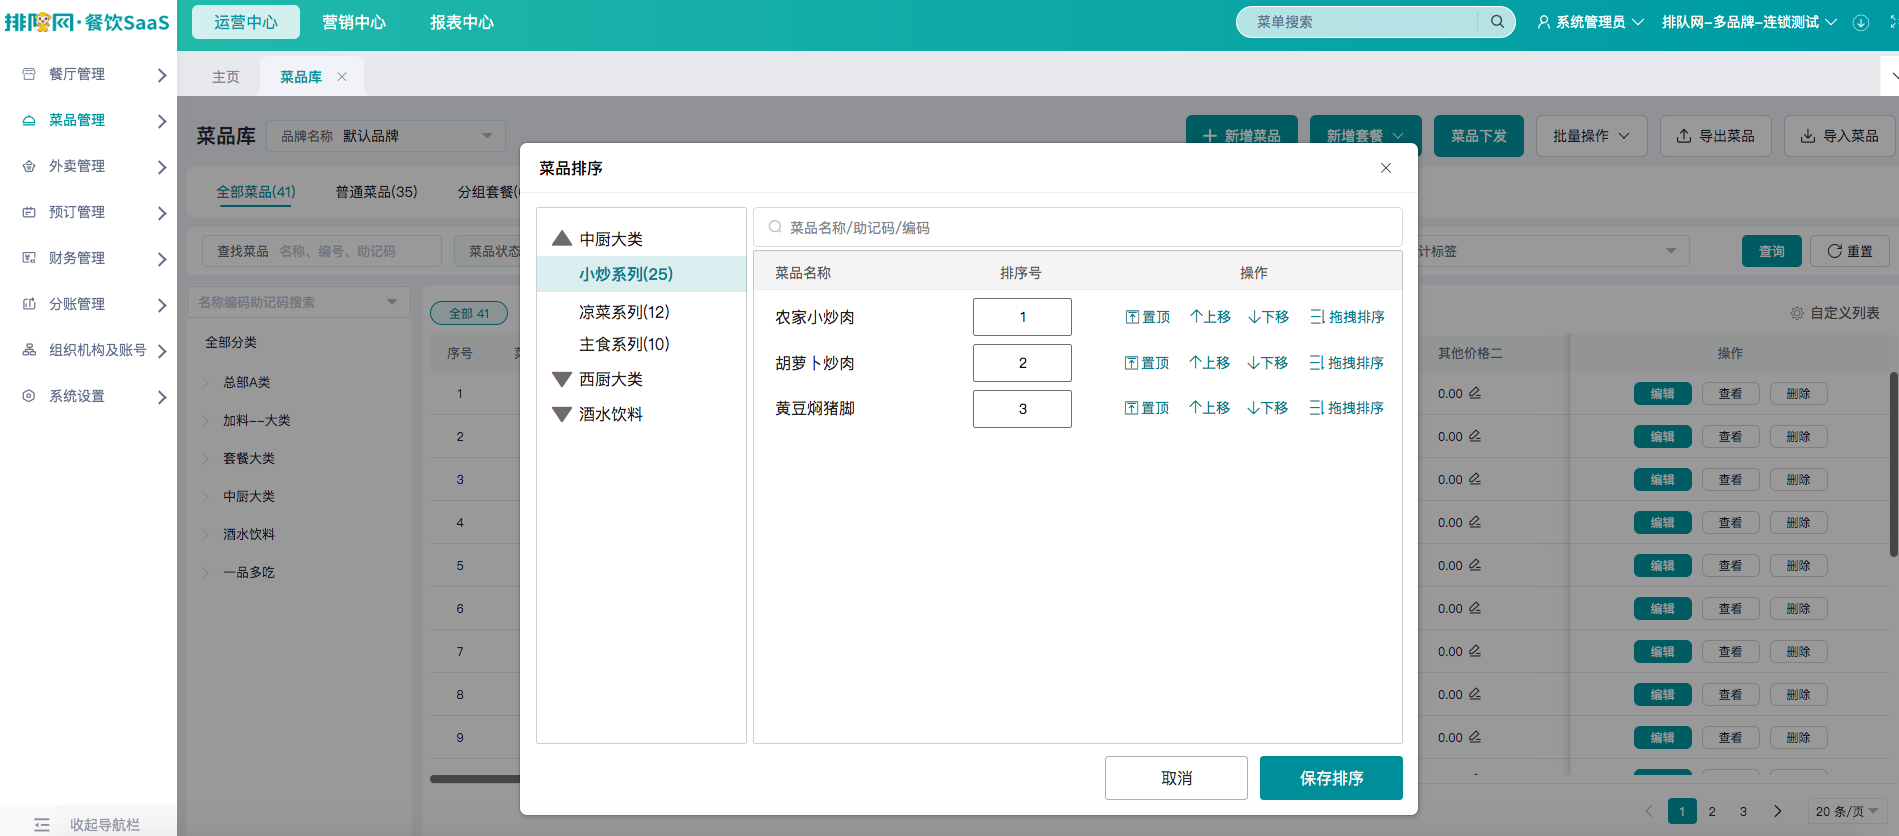Expand the 西厨大类 category
This screenshot has height=836, width=1899.
coord(562,379)
